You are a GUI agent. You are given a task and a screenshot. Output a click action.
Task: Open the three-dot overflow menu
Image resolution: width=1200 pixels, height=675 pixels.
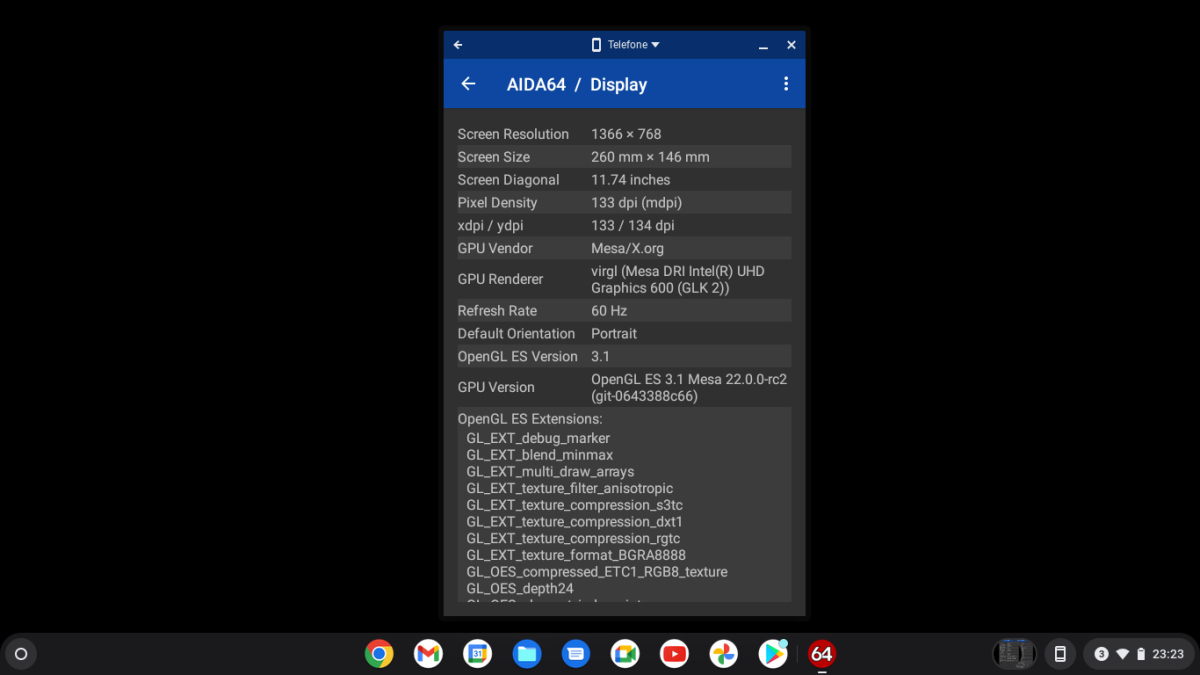click(786, 84)
